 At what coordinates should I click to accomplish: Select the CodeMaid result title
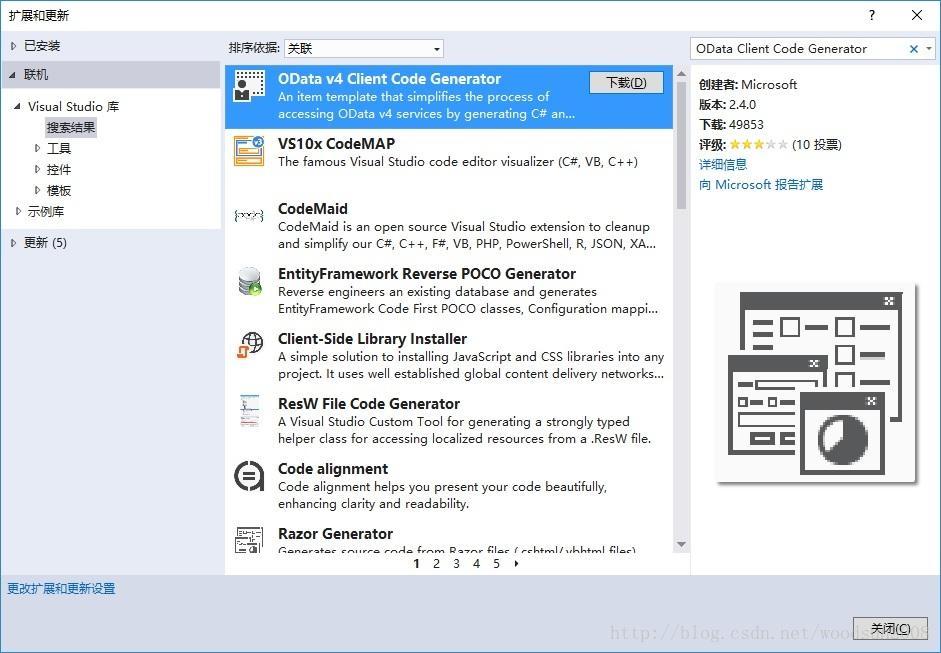pyautogui.click(x=313, y=209)
